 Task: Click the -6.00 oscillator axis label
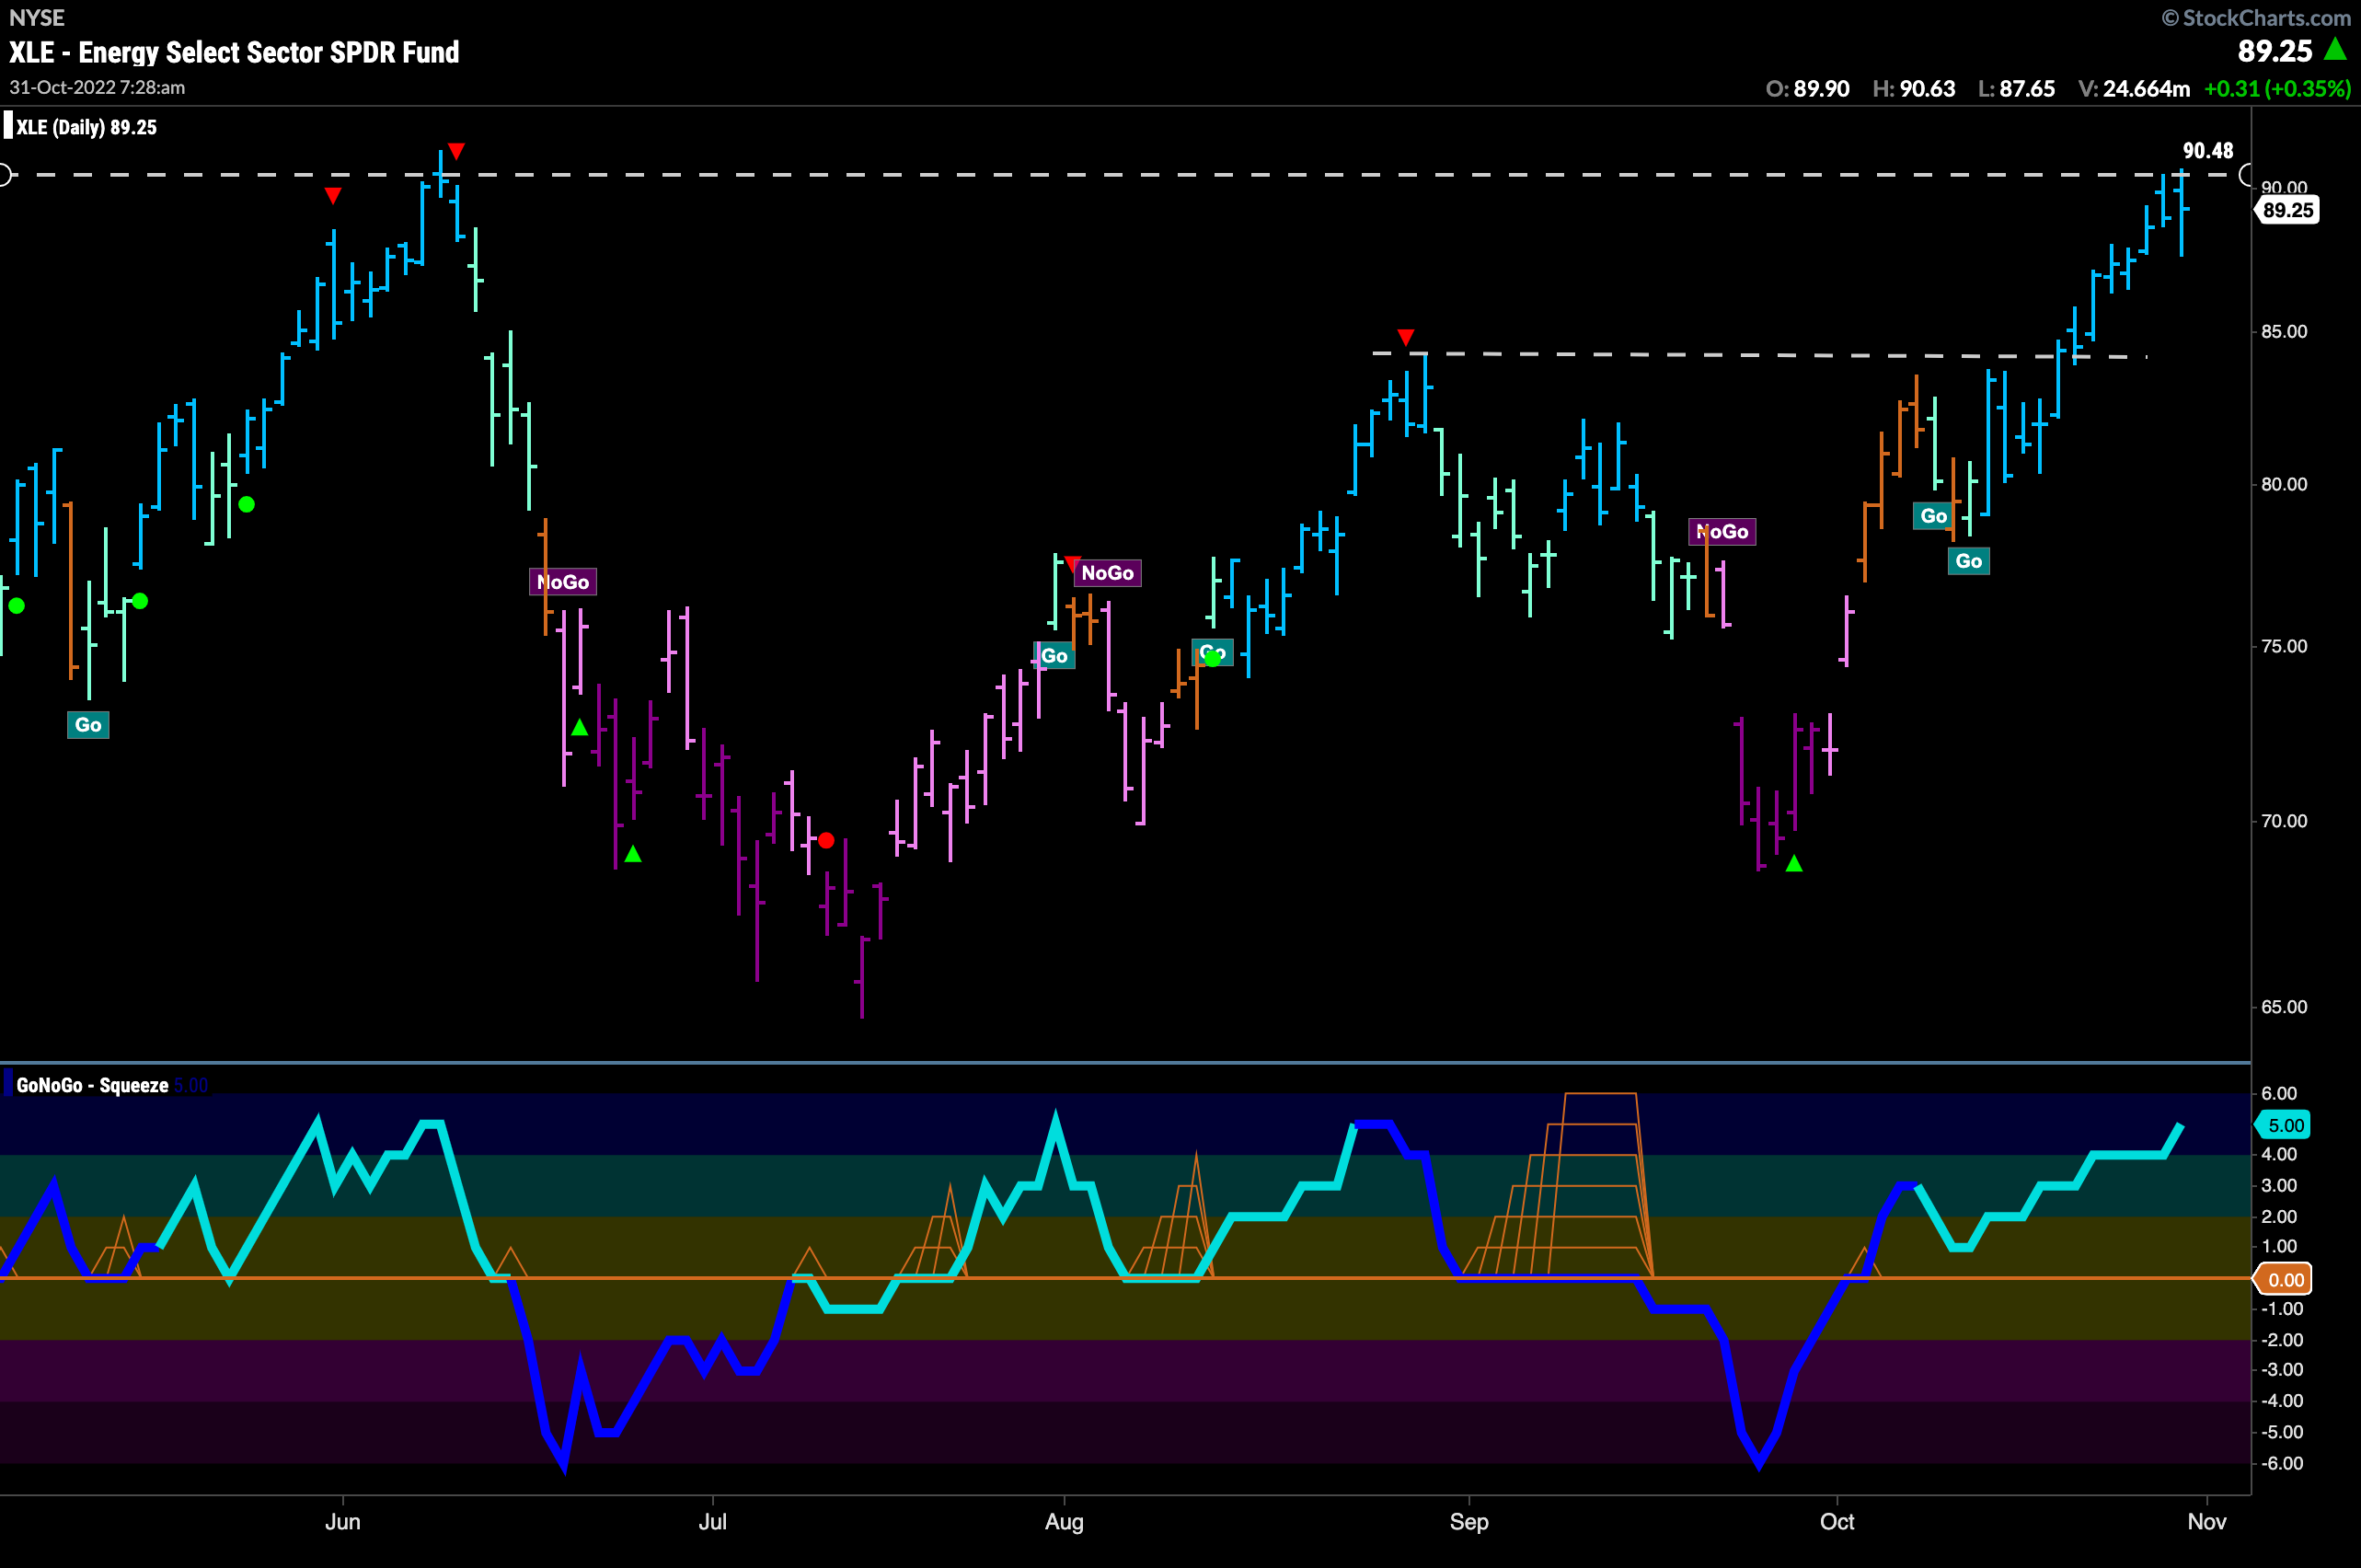[2282, 1463]
